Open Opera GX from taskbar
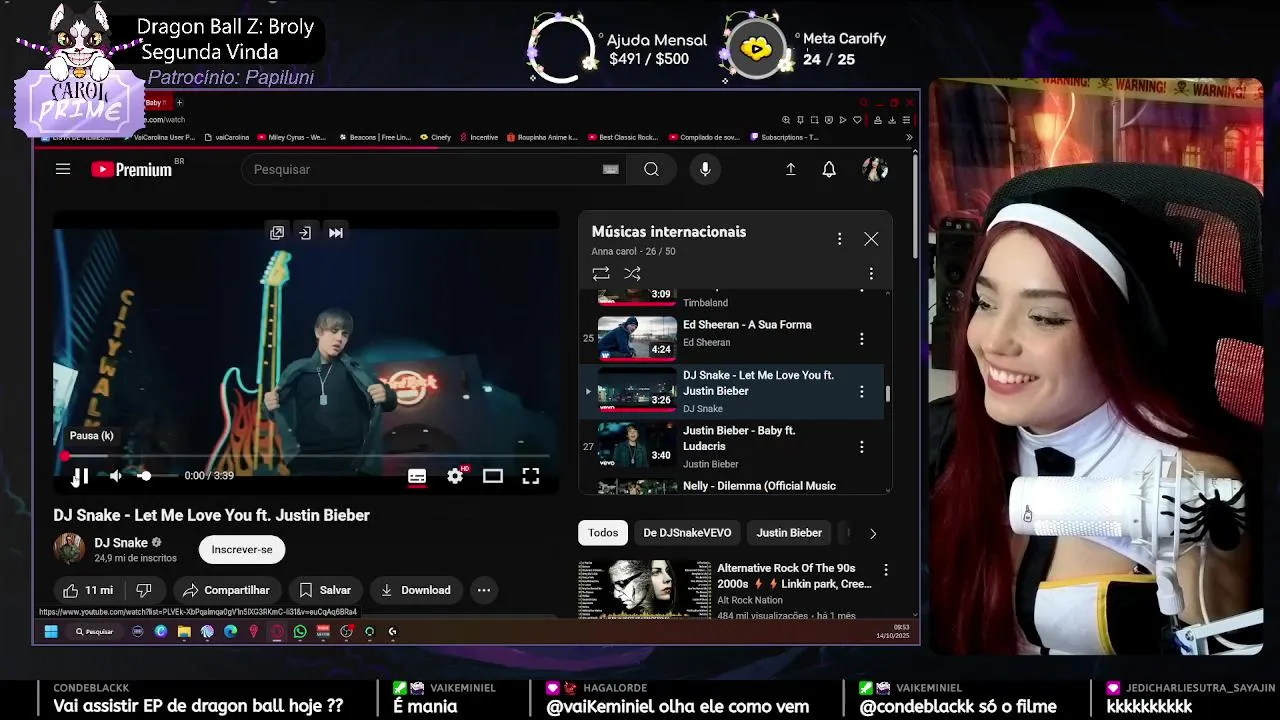The image size is (1280, 720). (277, 631)
